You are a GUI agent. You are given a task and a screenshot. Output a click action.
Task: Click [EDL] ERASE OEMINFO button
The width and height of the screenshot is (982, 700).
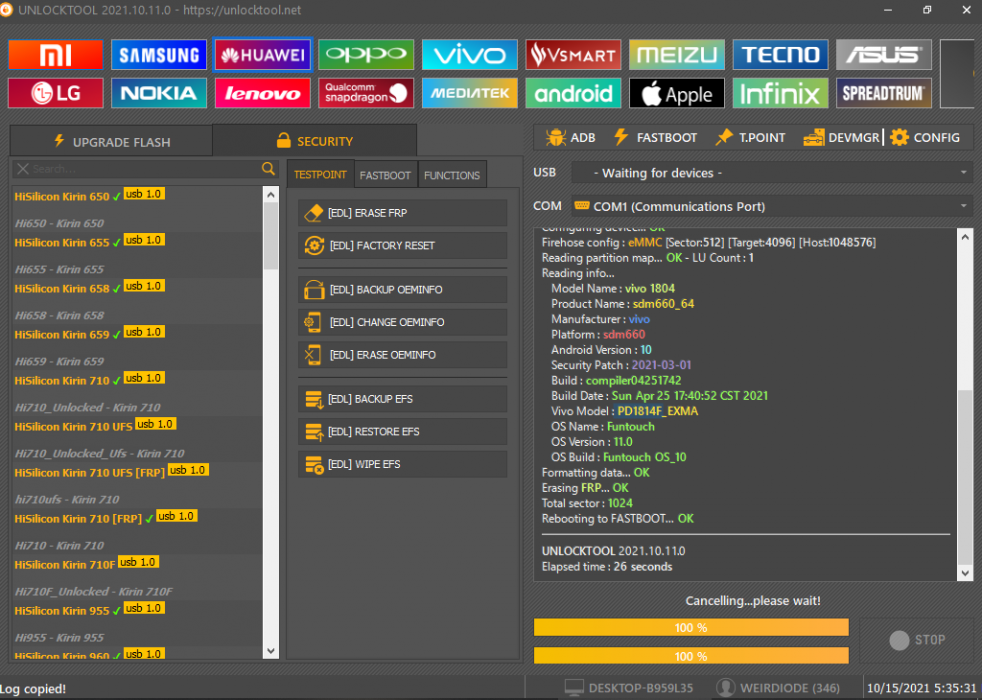(403, 355)
